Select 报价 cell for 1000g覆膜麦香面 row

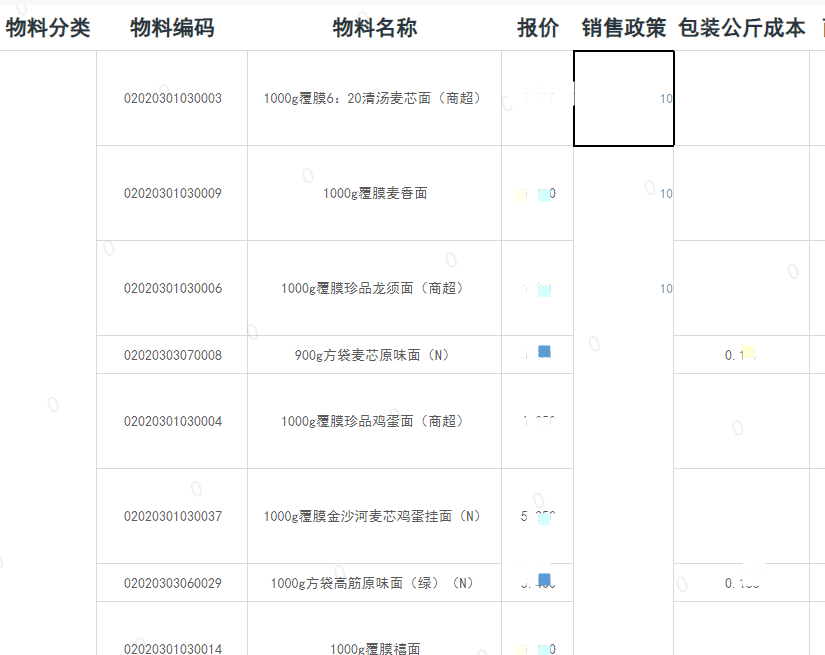click(x=538, y=194)
